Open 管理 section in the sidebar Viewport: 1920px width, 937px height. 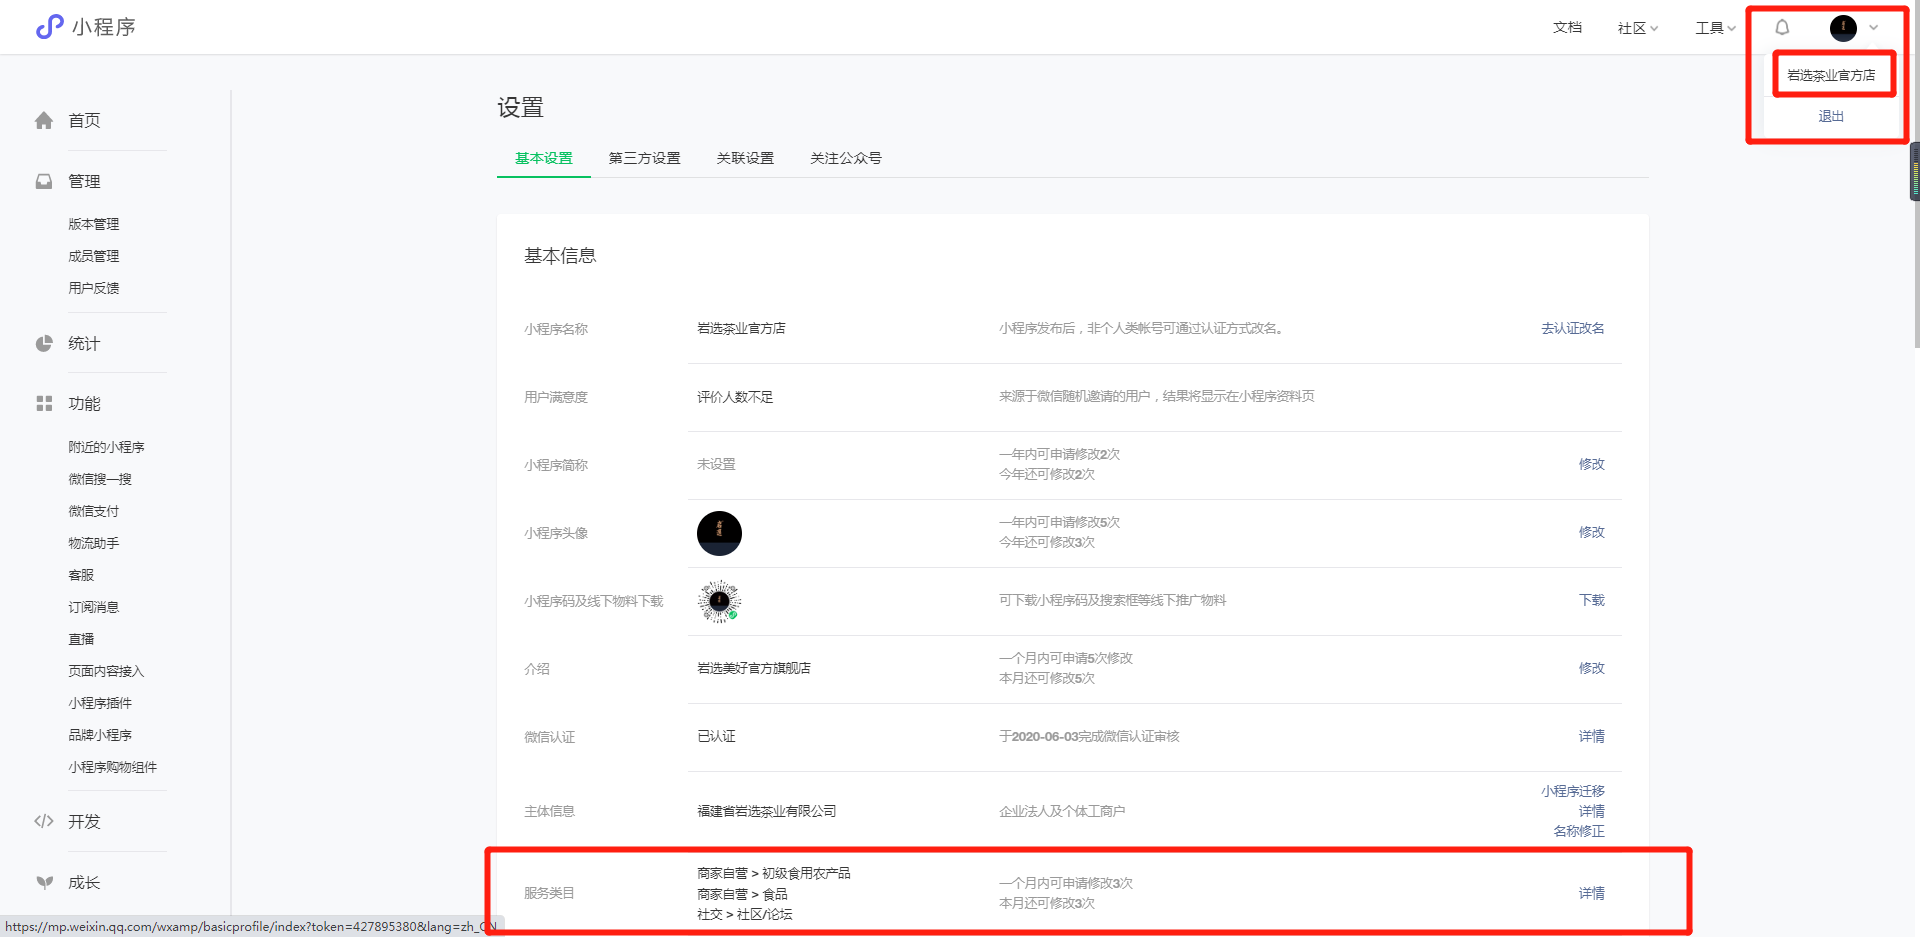(x=84, y=181)
